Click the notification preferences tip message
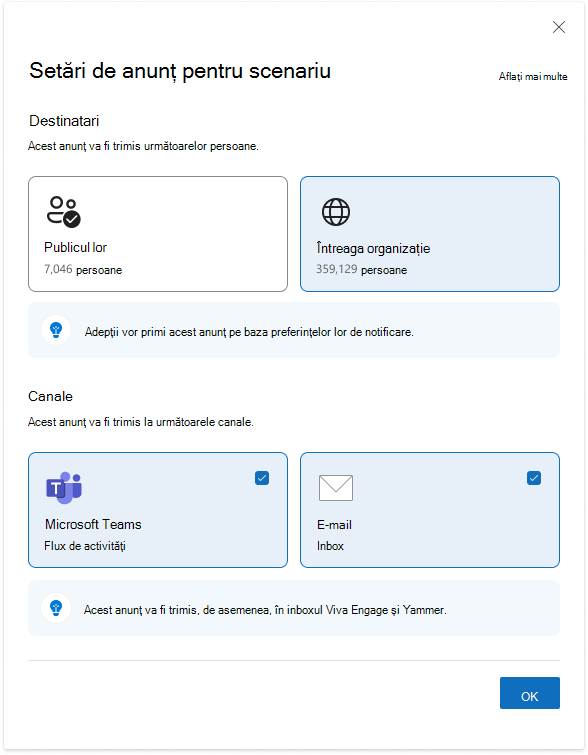The width and height of the screenshot is (588, 755). (x=249, y=332)
